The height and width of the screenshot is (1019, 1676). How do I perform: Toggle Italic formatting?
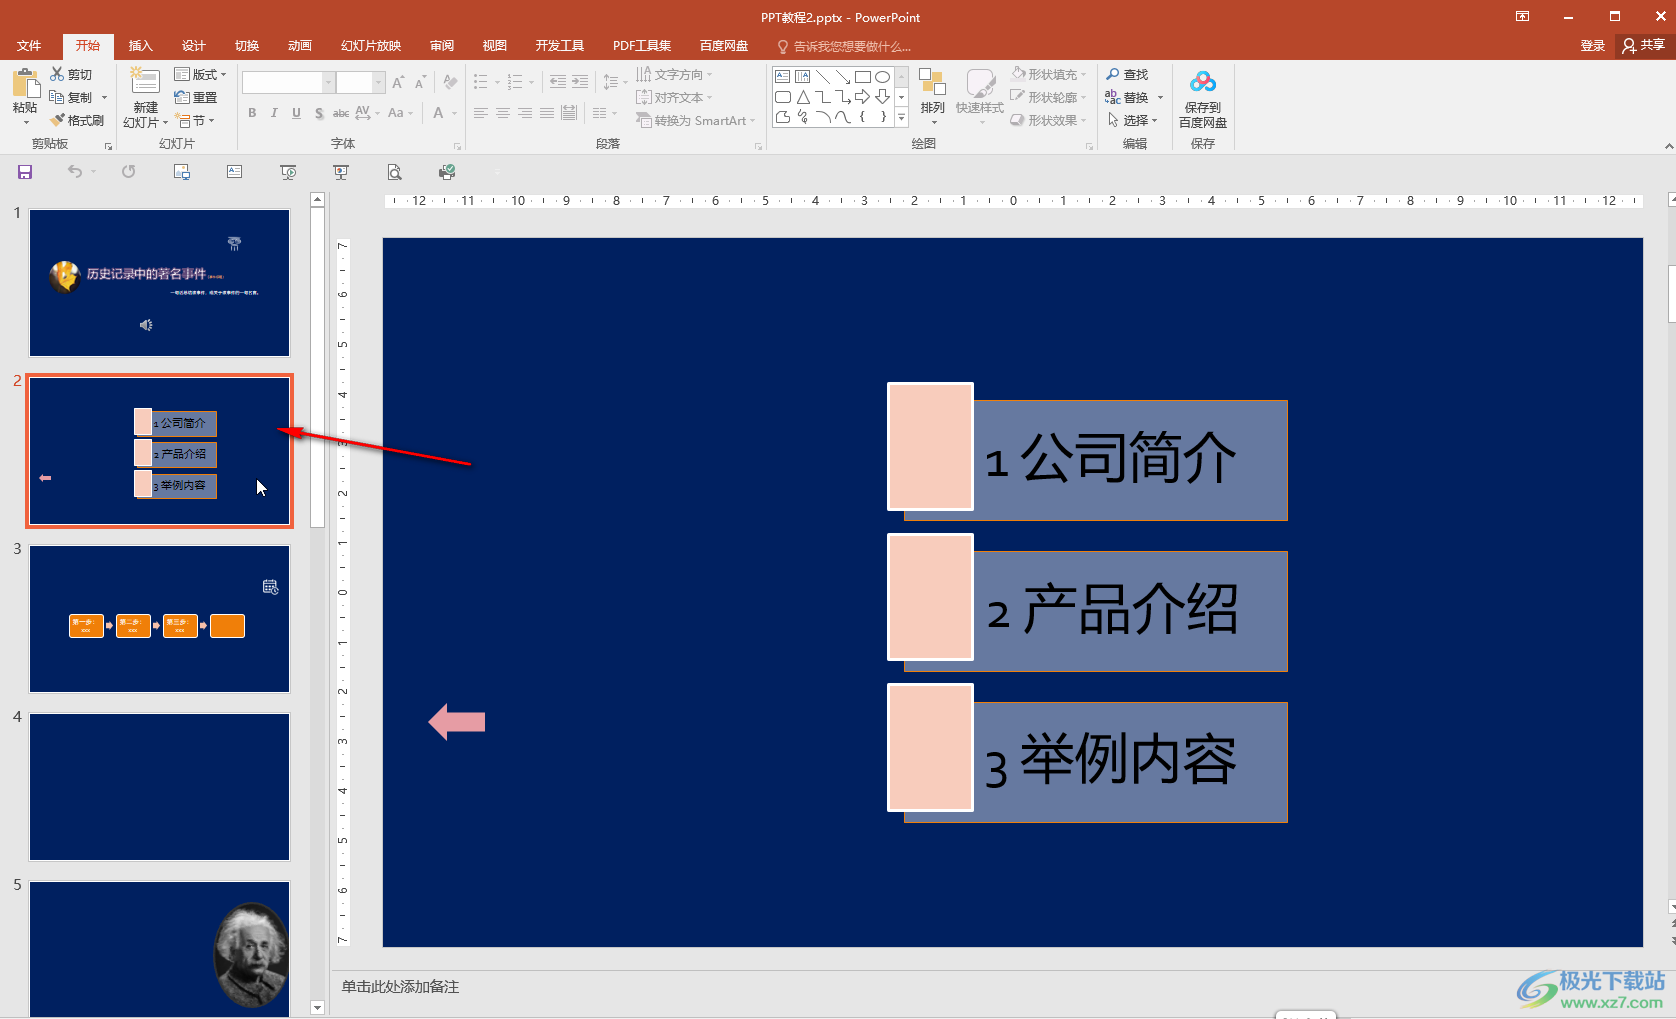[274, 113]
